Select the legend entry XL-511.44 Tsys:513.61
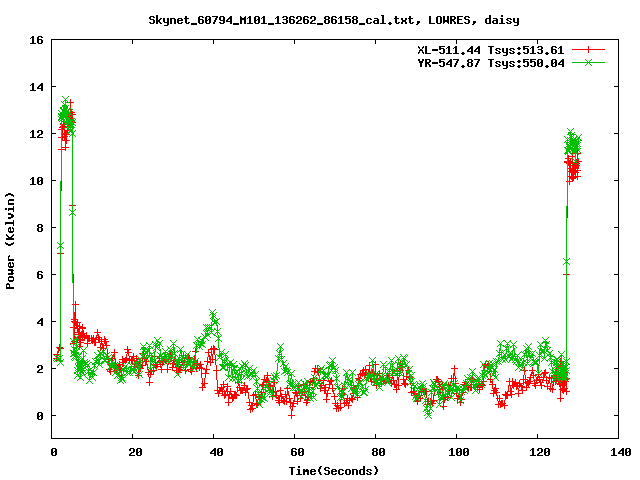640x480 pixels. 491,50
